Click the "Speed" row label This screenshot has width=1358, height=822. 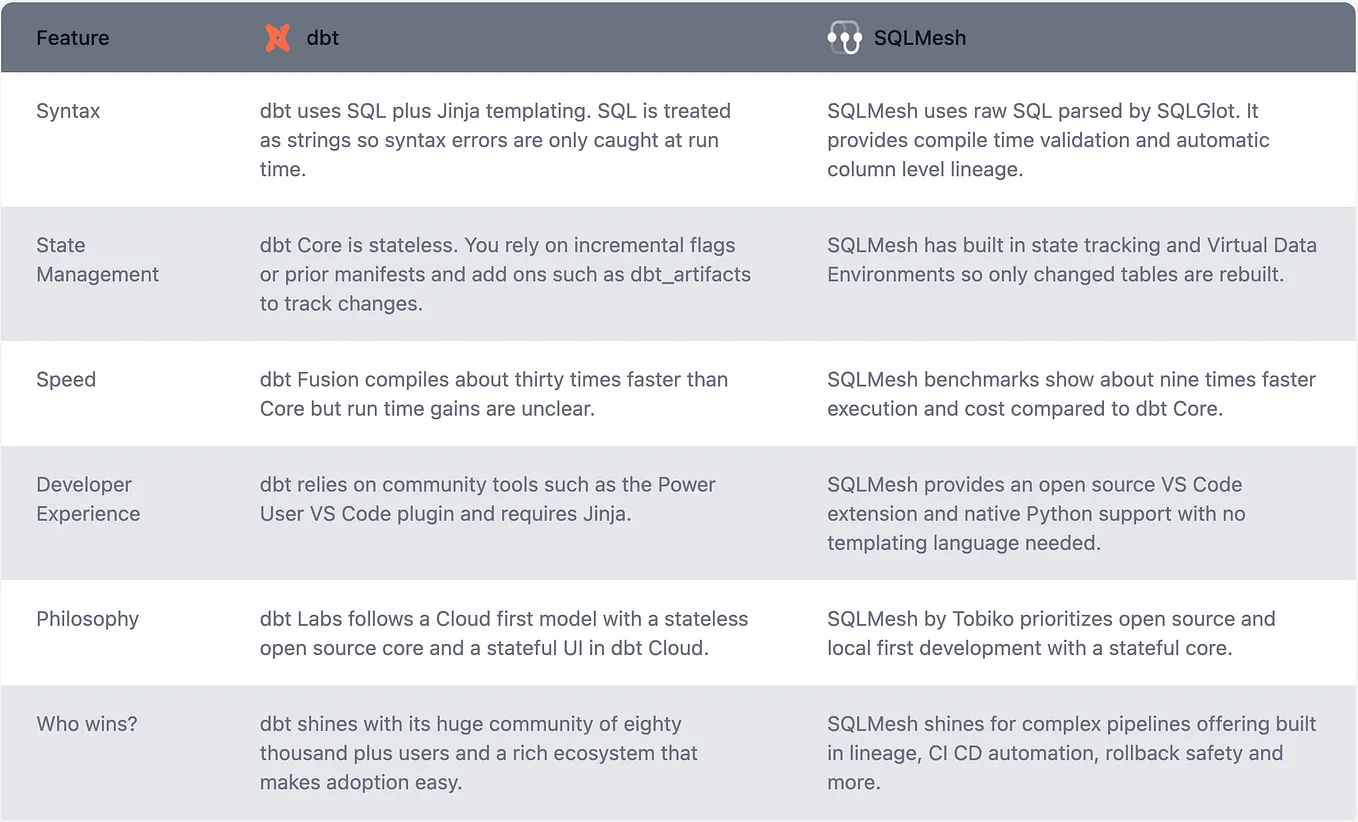(66, 380)
